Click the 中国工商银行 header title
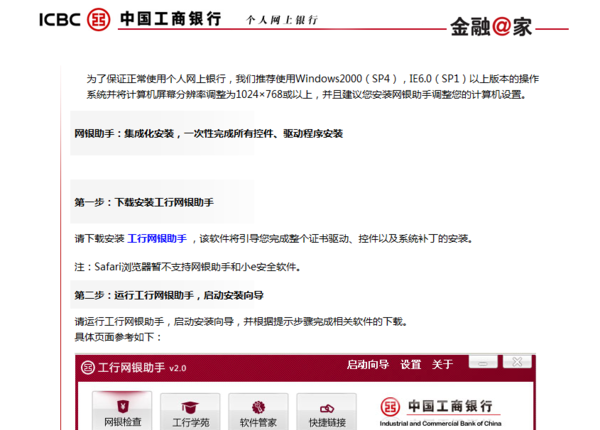Viewport: 600px width, 430px height. tap(170, 19)
